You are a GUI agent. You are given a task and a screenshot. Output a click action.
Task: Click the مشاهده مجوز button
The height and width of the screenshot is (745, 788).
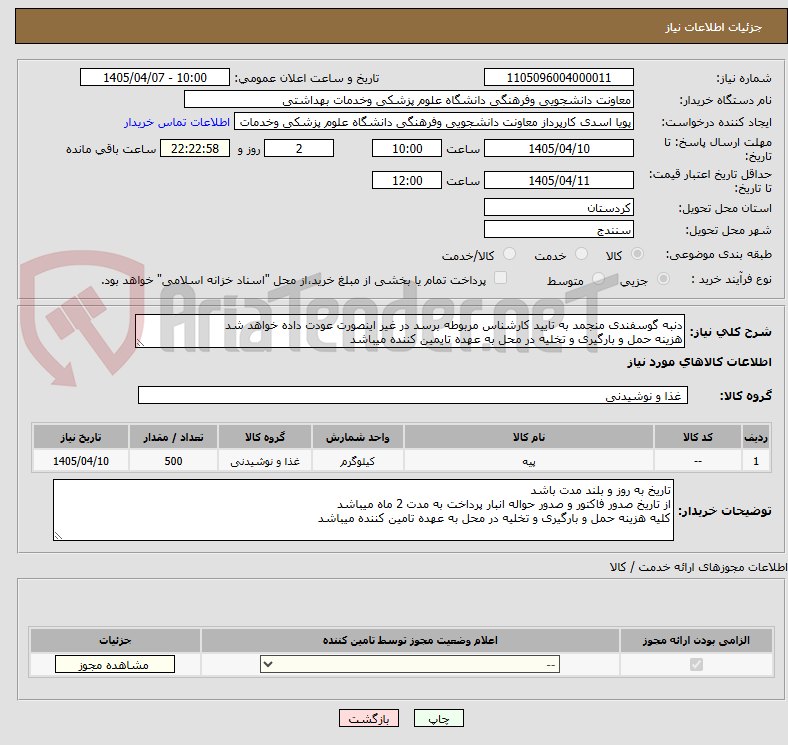pyautogui.click(x=115, y=665)
